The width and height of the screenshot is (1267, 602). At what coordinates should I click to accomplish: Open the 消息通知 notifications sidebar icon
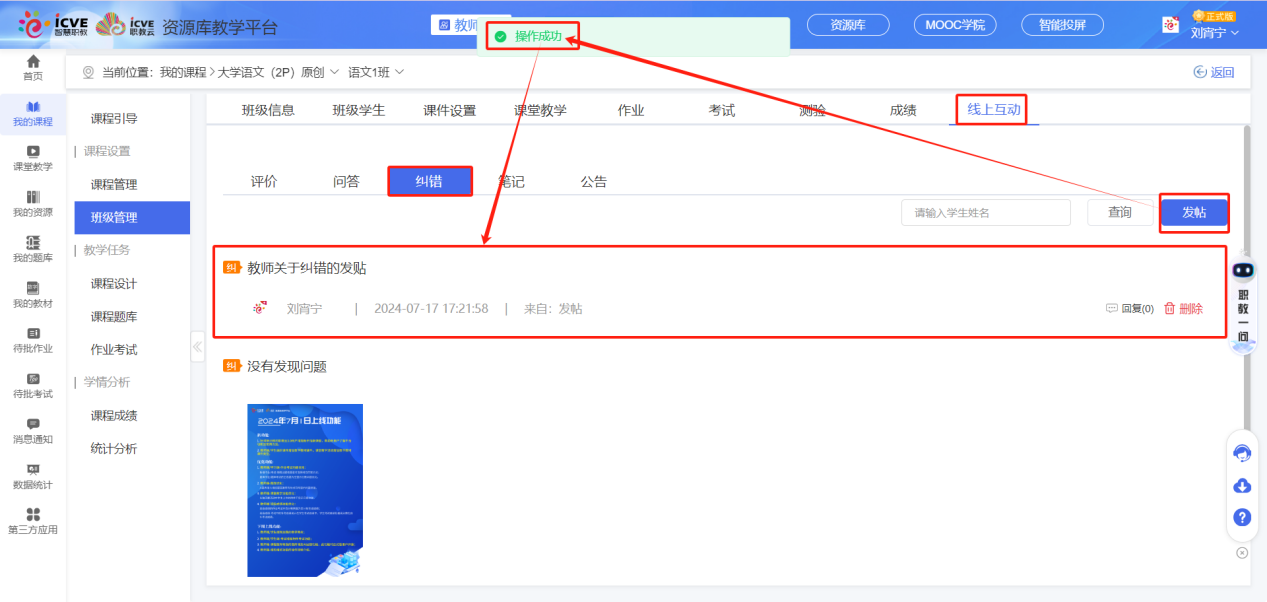pos(33,430)
